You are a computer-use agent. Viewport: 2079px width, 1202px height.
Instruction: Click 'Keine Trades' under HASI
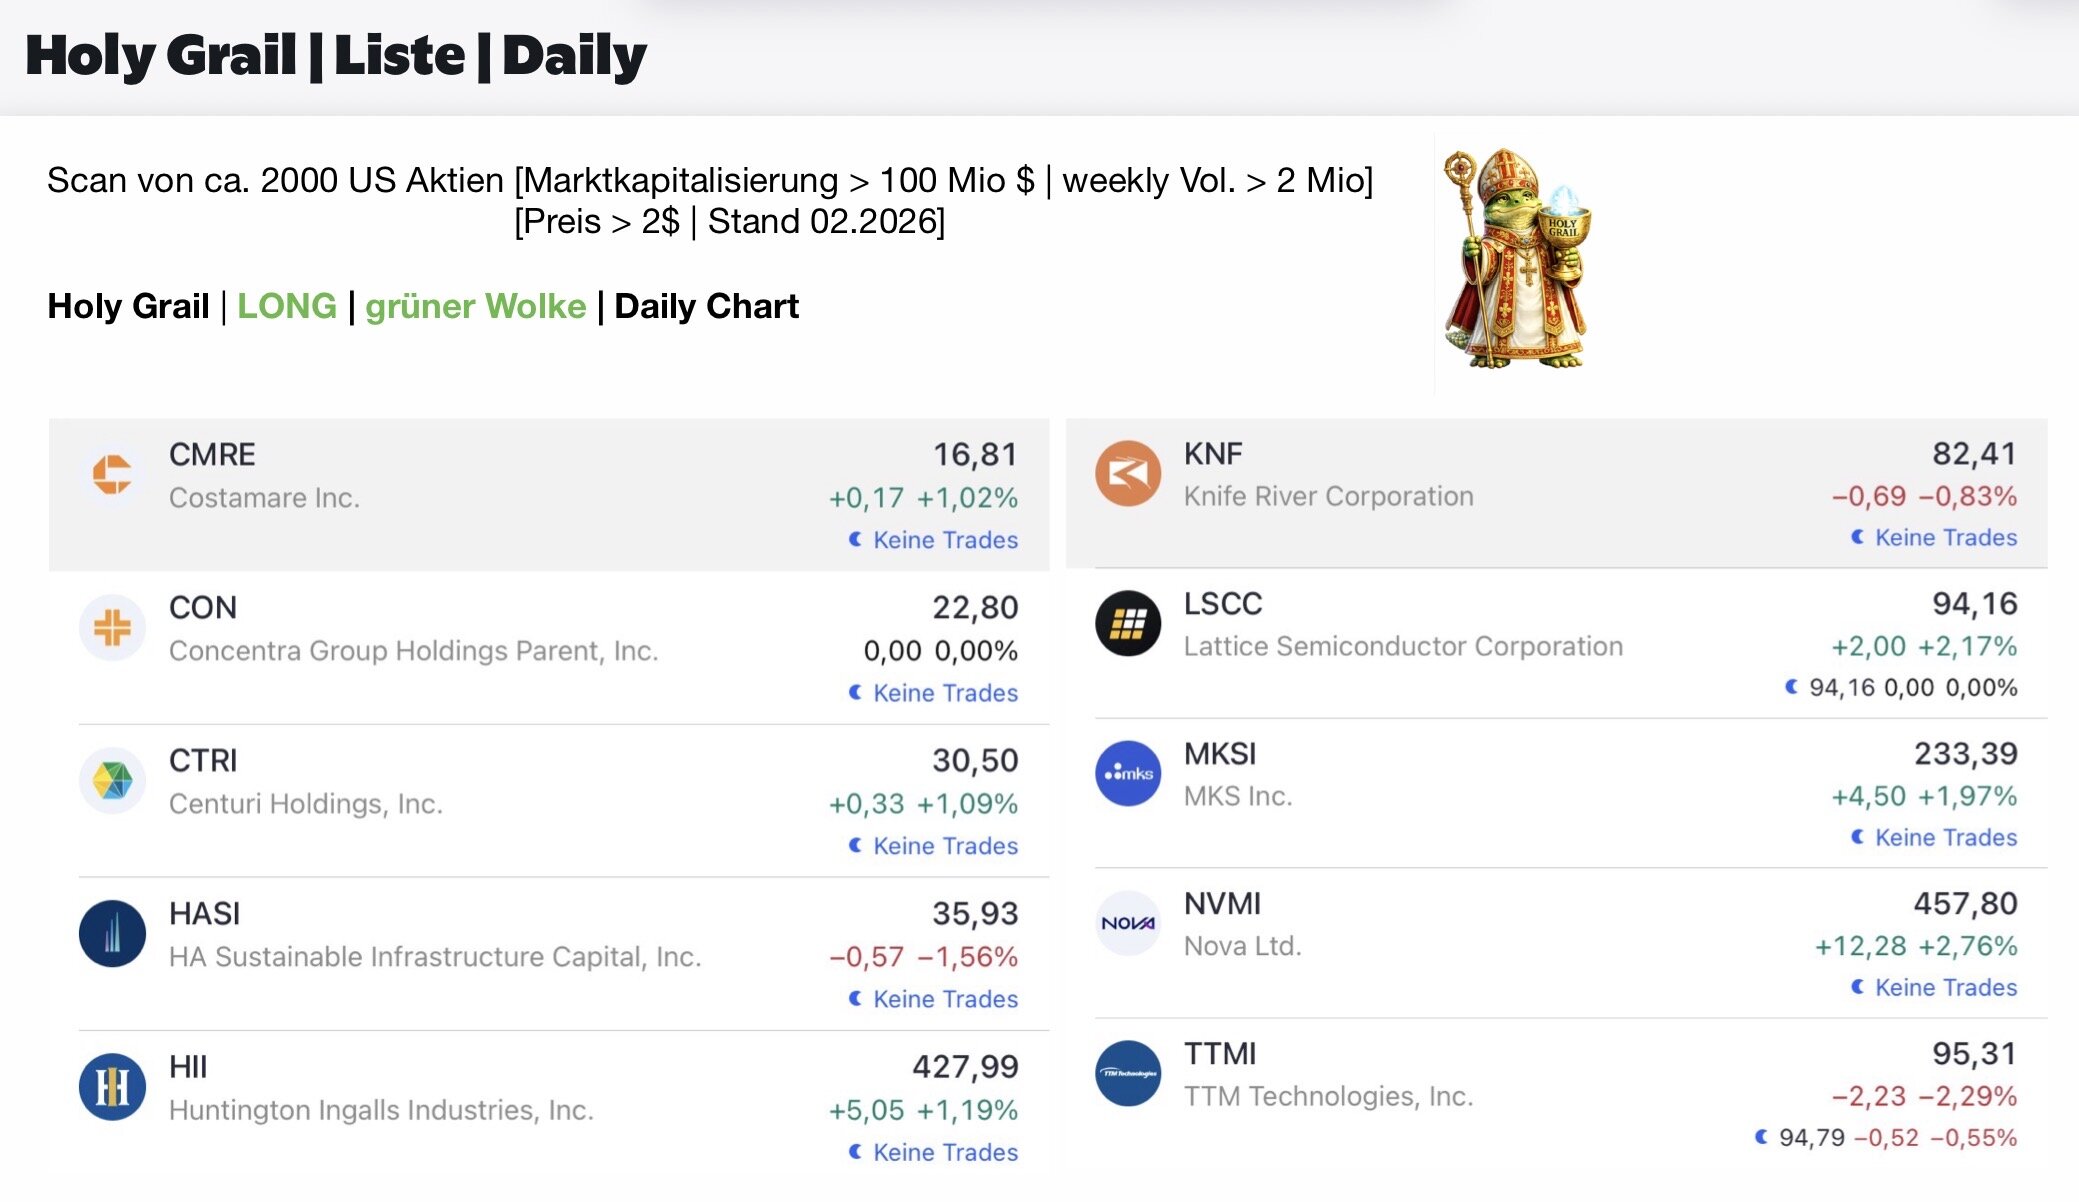[x=945, y=999]
